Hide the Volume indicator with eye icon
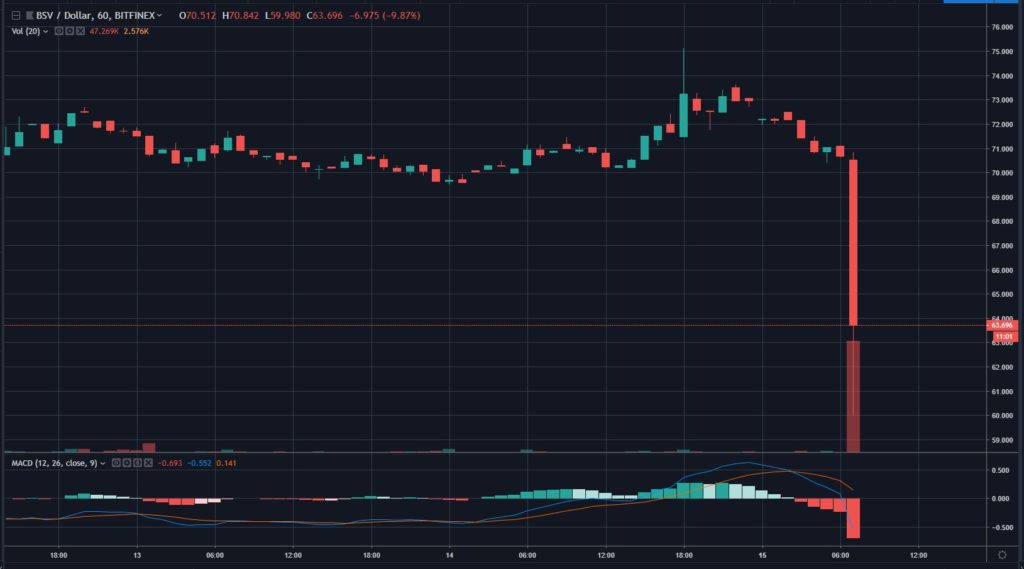The width and height of the screenshot is (1024, 569). click(x=60, y=31)
